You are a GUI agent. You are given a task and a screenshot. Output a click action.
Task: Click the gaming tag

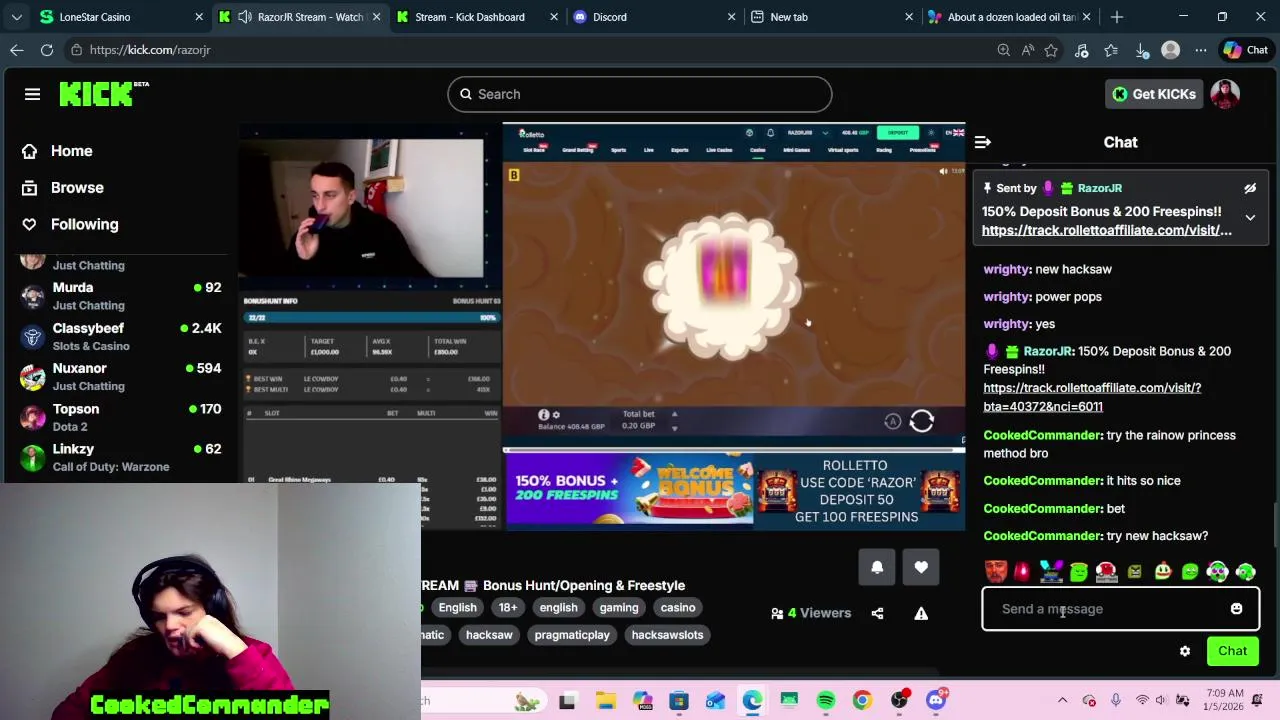tap(619, 608)
